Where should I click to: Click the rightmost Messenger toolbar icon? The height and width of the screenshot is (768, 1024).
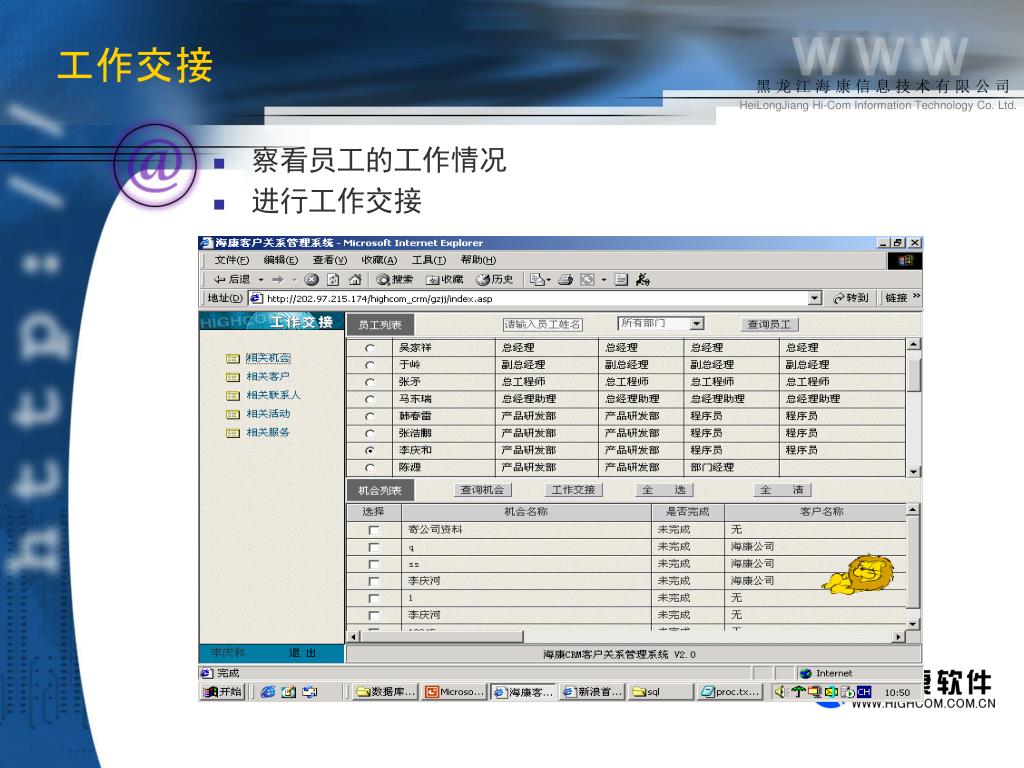[x=643, y=280]
